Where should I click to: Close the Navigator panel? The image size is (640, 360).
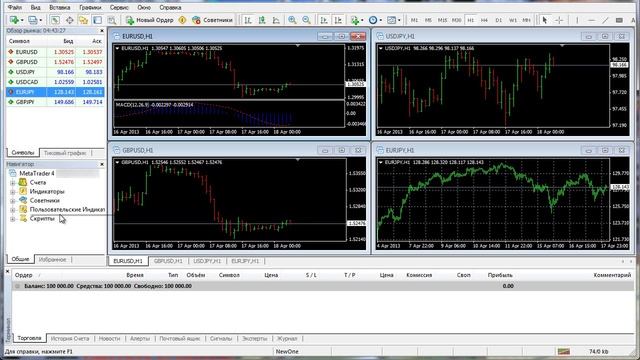tap(102, 164)
